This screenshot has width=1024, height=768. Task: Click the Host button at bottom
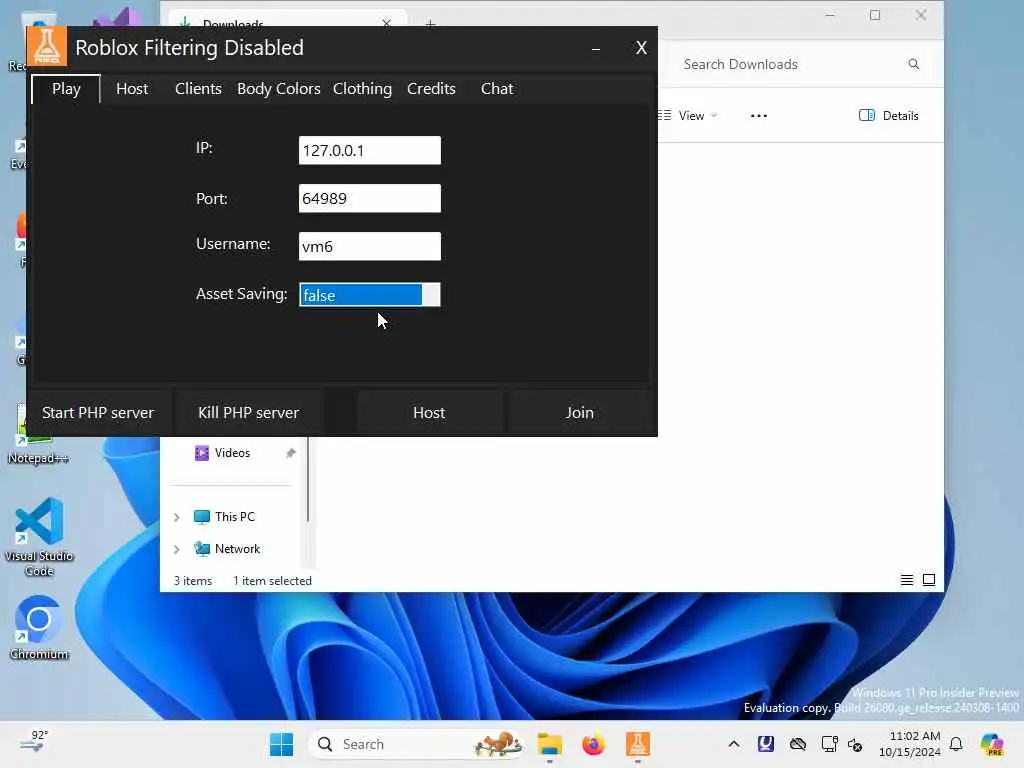click(x=429, y=413)
